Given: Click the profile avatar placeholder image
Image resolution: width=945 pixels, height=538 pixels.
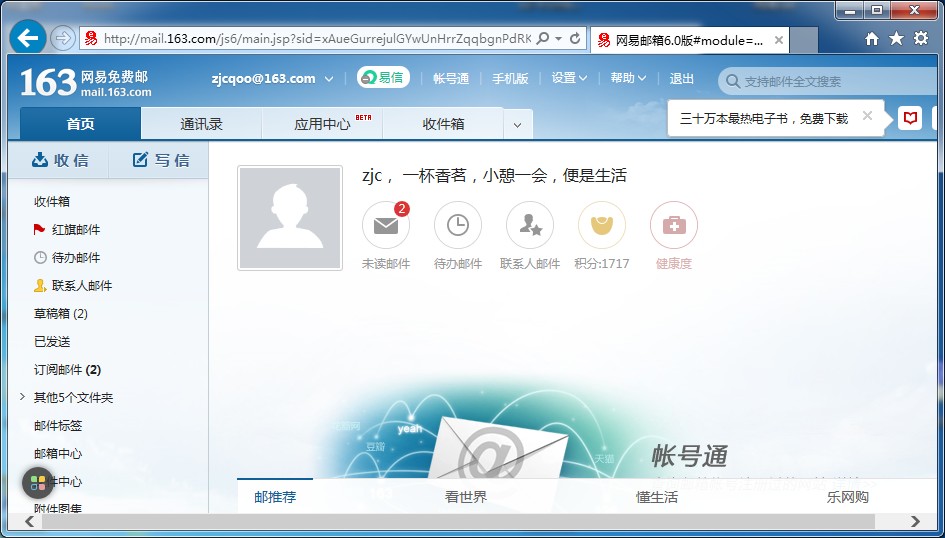Looking at the screenshot, I should click(x=290, y=218).
